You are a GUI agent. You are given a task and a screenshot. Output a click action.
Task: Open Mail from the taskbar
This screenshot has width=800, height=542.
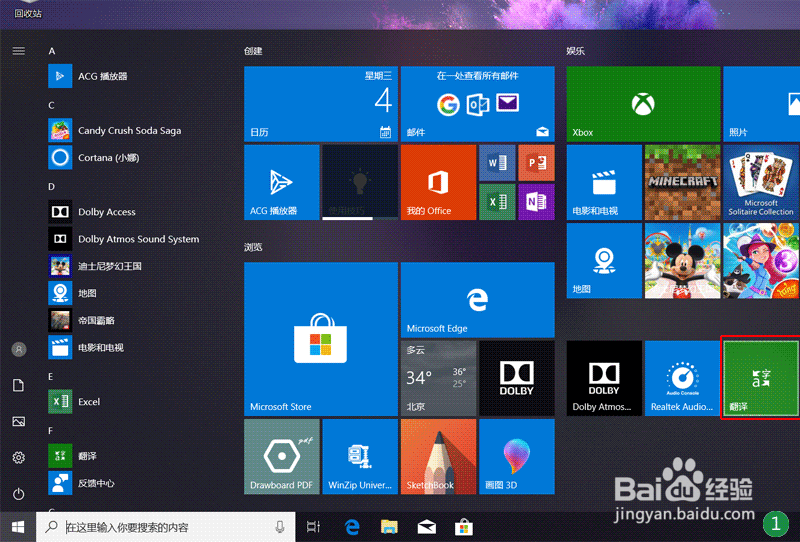427,527
